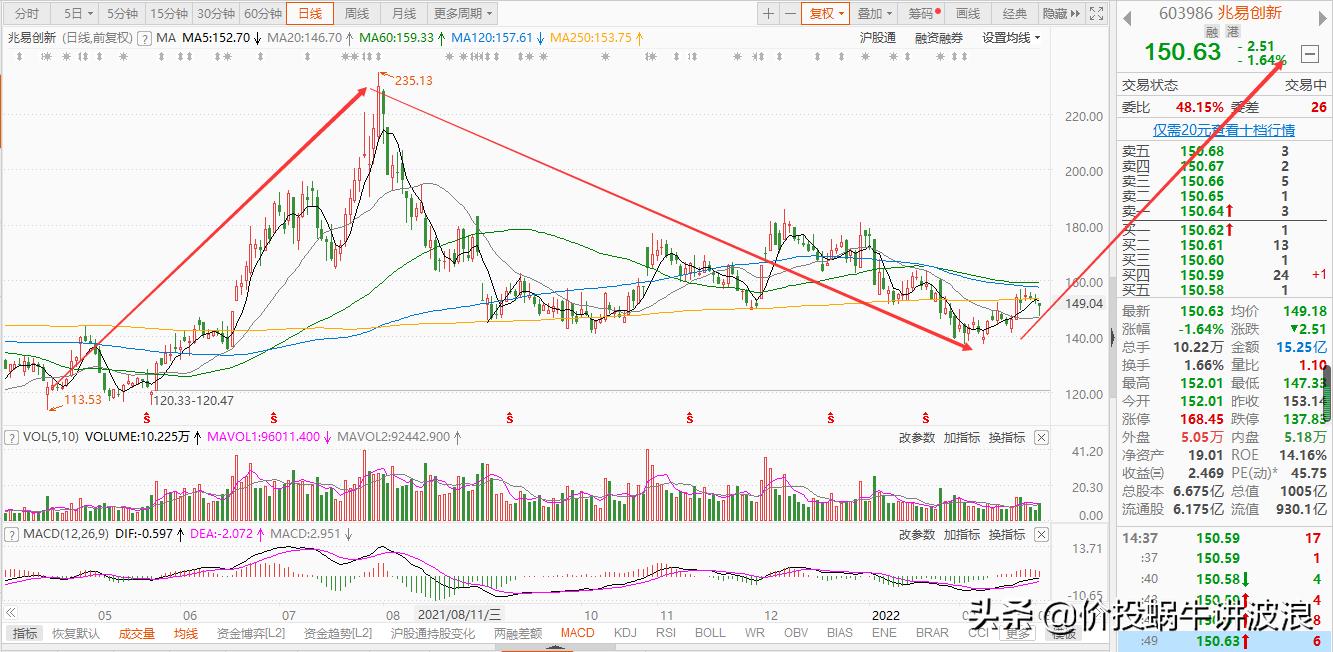
Task: Open the MA help question-mark icon
Action: pyautogui.click(x=146, y=38)
